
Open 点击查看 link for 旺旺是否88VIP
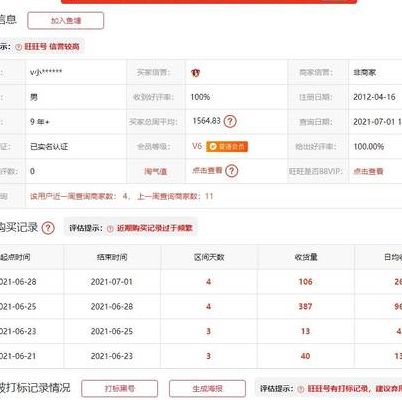coord(368,171)
